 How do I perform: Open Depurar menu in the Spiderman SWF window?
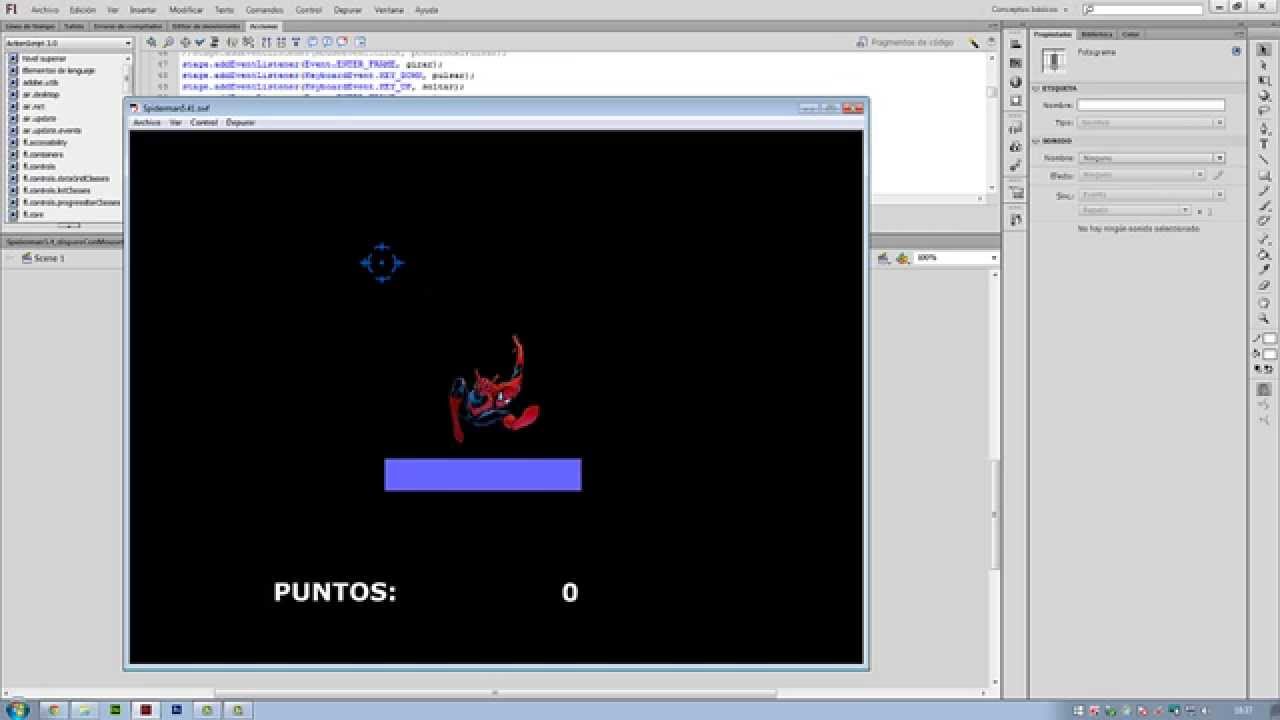pos(241,122)
